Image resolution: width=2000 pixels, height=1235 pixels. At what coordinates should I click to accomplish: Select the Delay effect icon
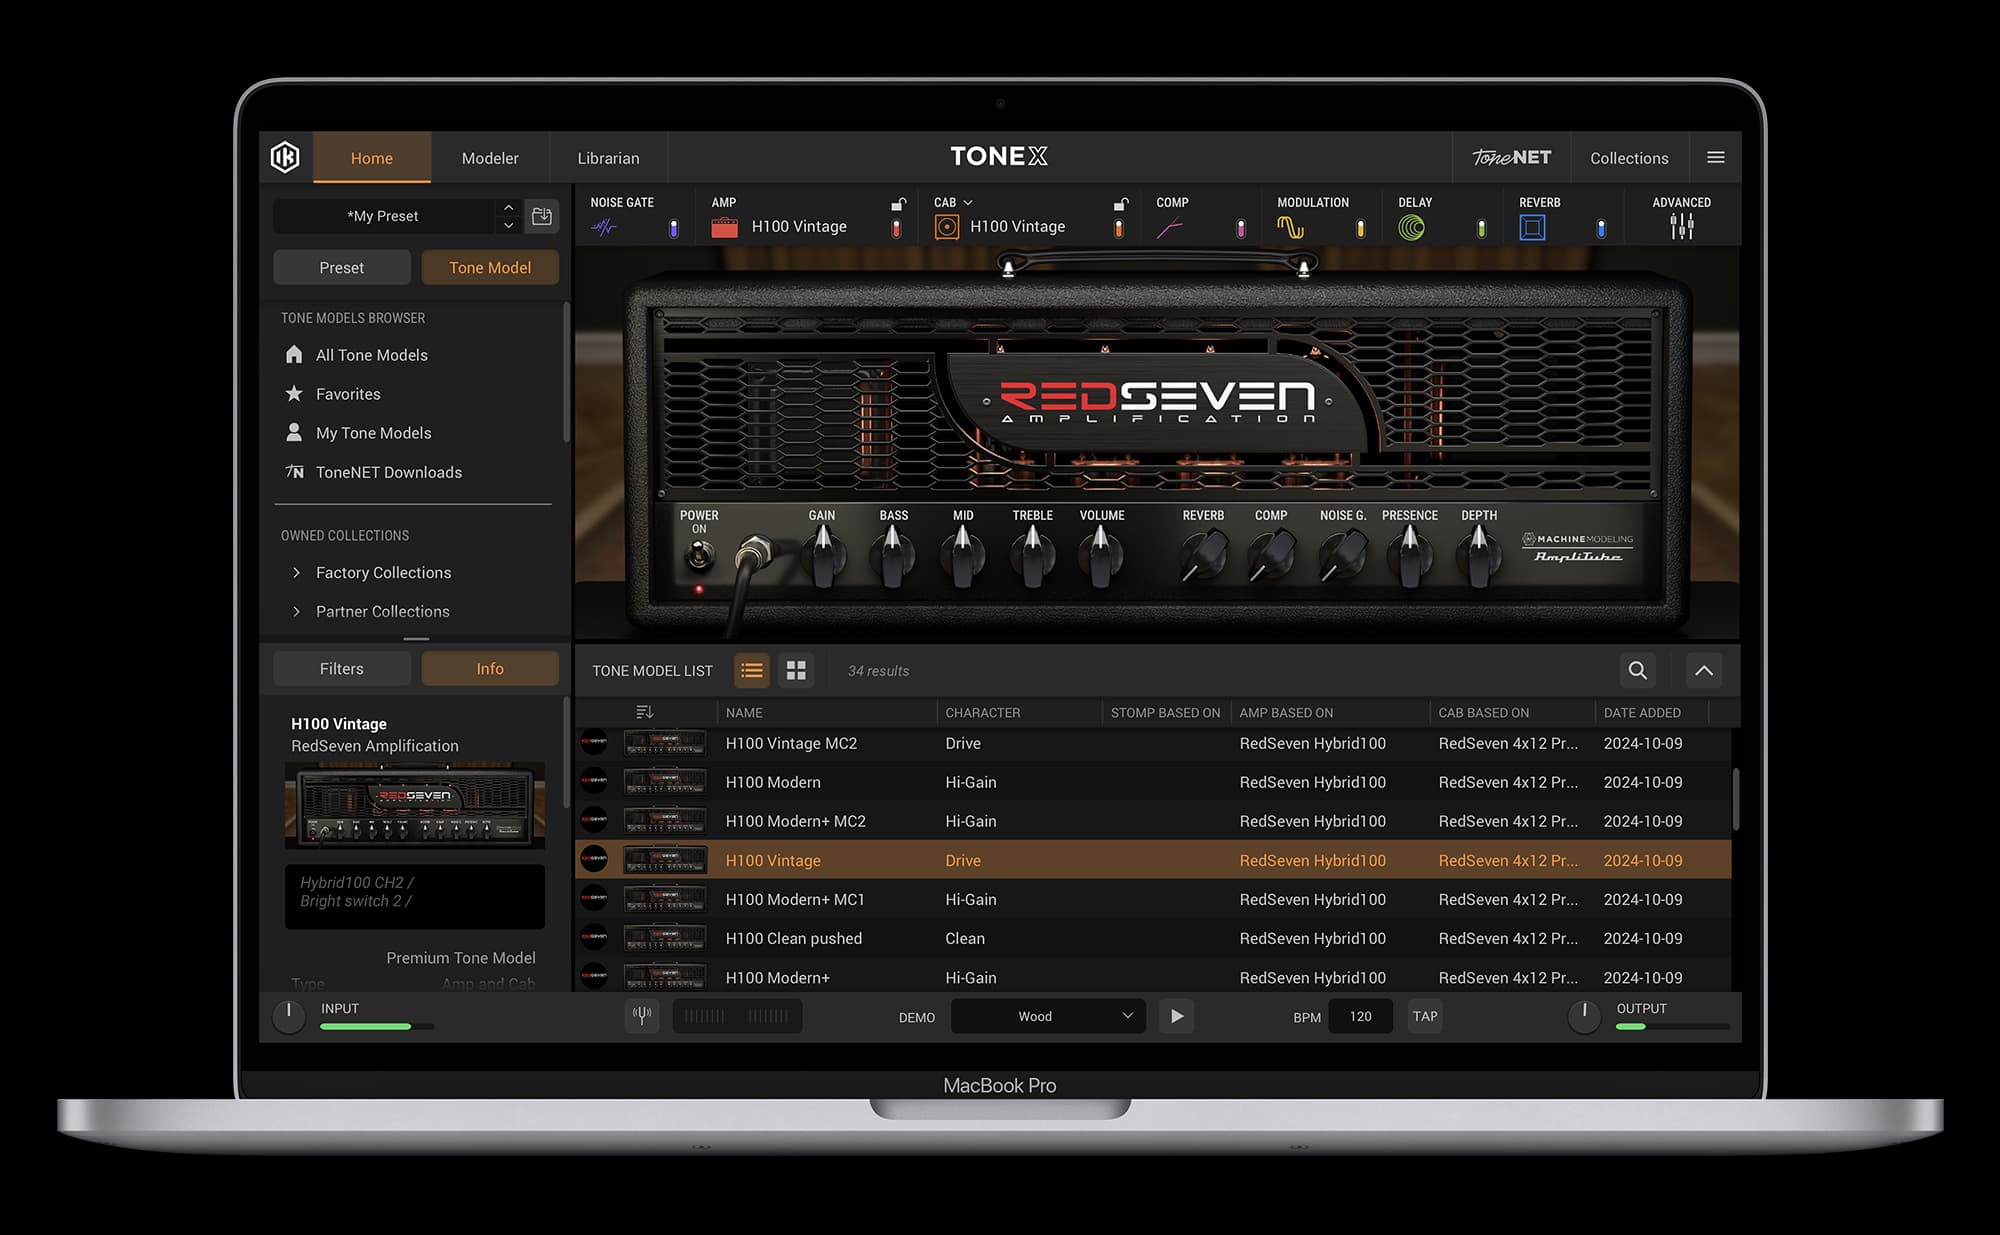pyautogui.click(x=1412, y=226)
